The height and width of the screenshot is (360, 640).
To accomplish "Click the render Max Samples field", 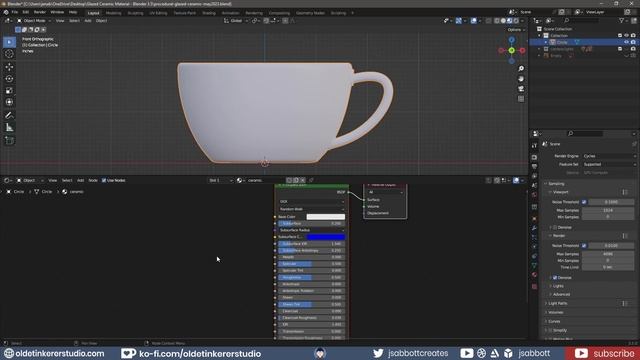I will [607, 253].
